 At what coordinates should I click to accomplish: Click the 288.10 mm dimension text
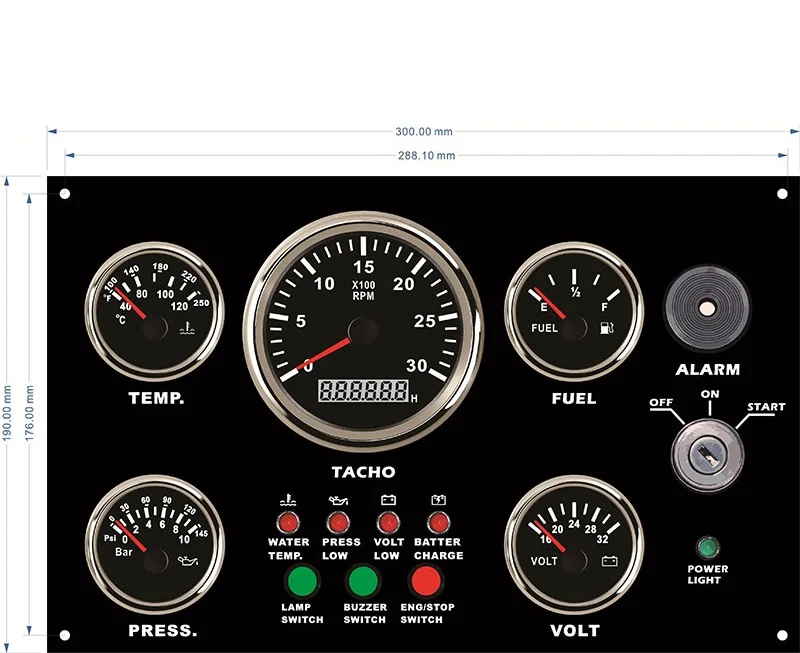point(427,156)
